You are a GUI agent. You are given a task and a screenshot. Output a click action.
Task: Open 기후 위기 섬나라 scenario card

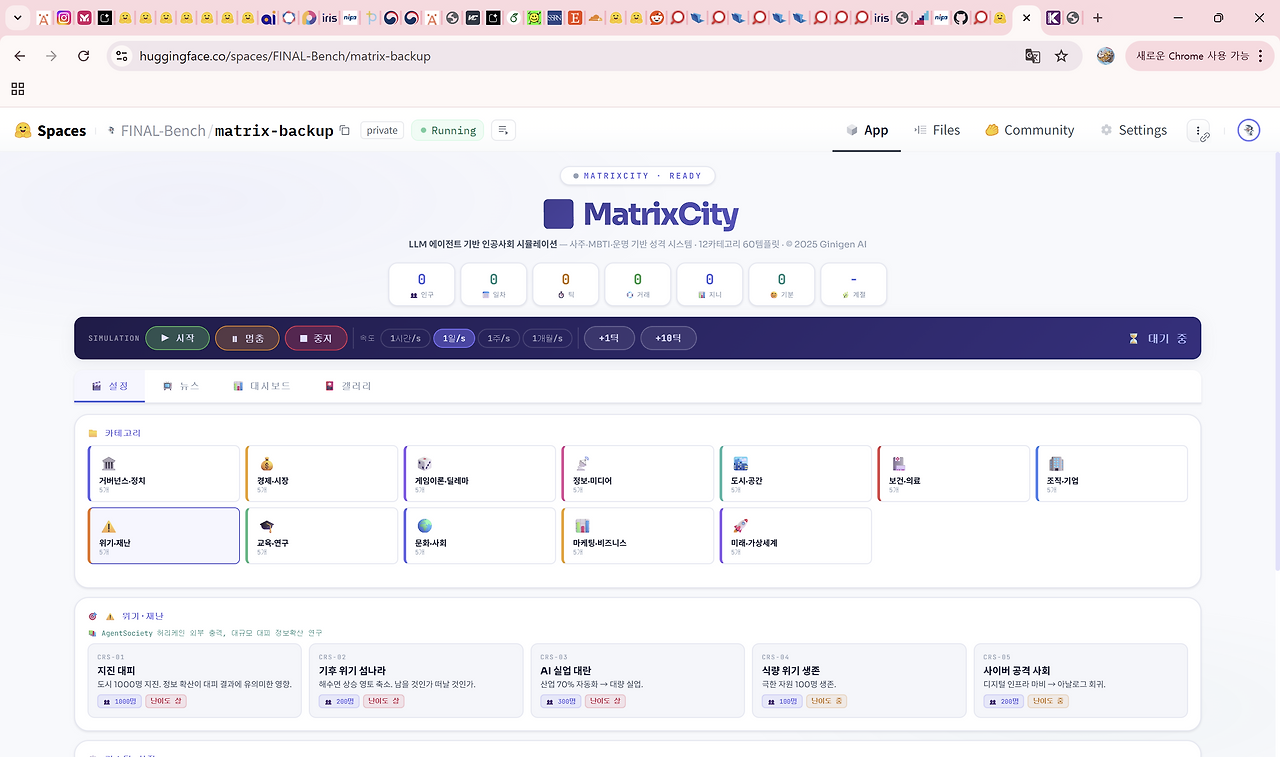[416, 680]
